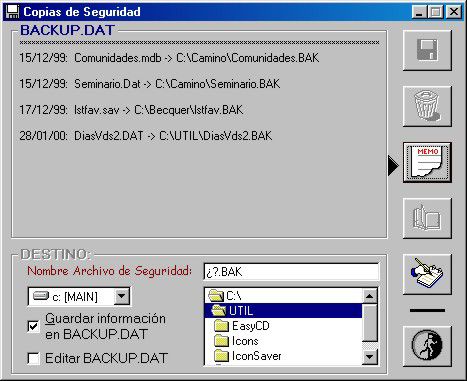The width and height of the screenshot is (467, 381).
Task: Open the c: [MAIN] drive dropdown
Action: [122, 296]
